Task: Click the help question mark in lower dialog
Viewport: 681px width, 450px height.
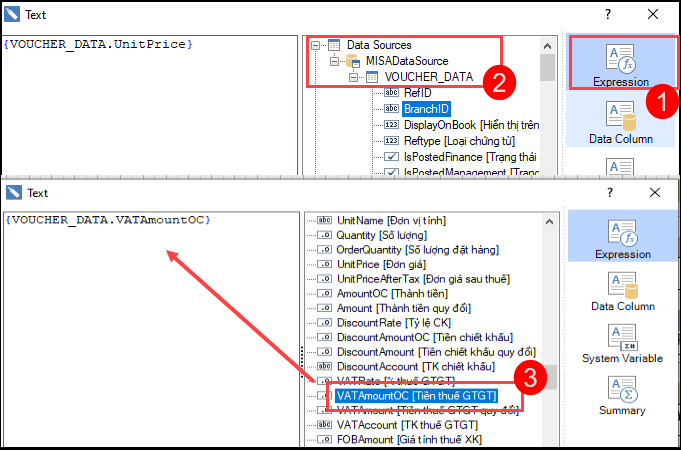Action: 609,193
